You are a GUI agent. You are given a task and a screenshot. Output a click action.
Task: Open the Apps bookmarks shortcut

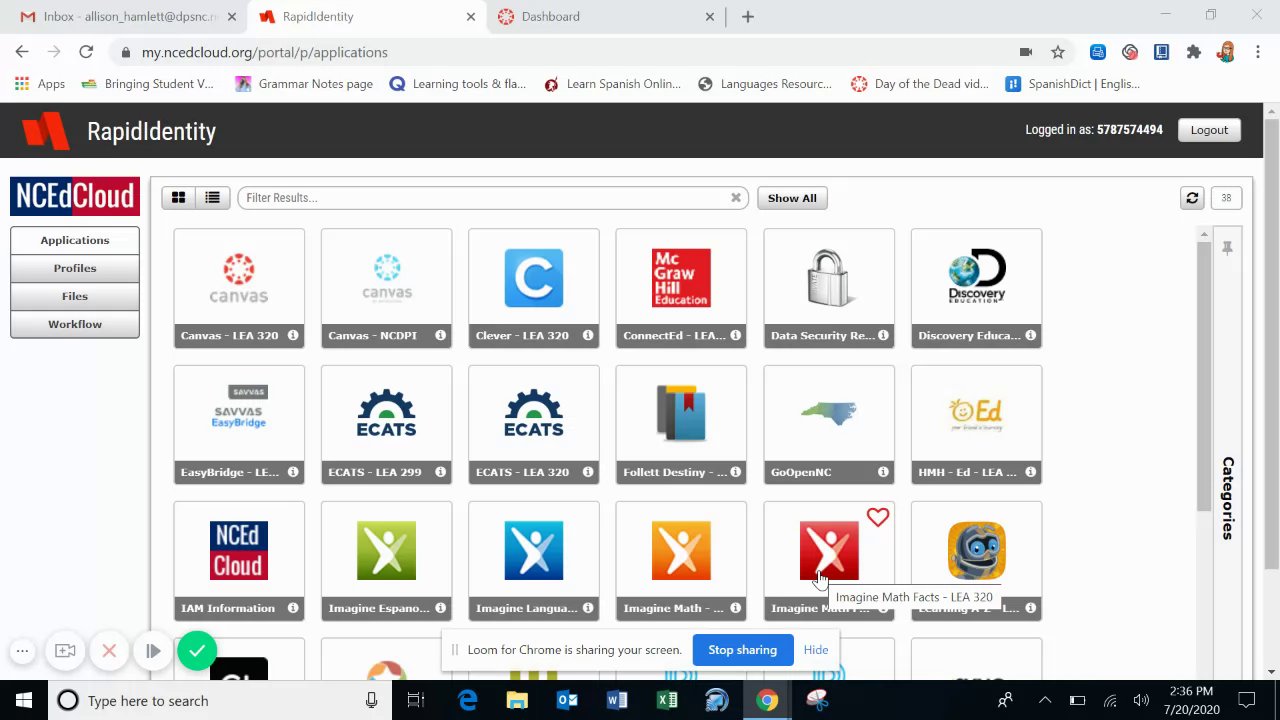coord(40,84)
